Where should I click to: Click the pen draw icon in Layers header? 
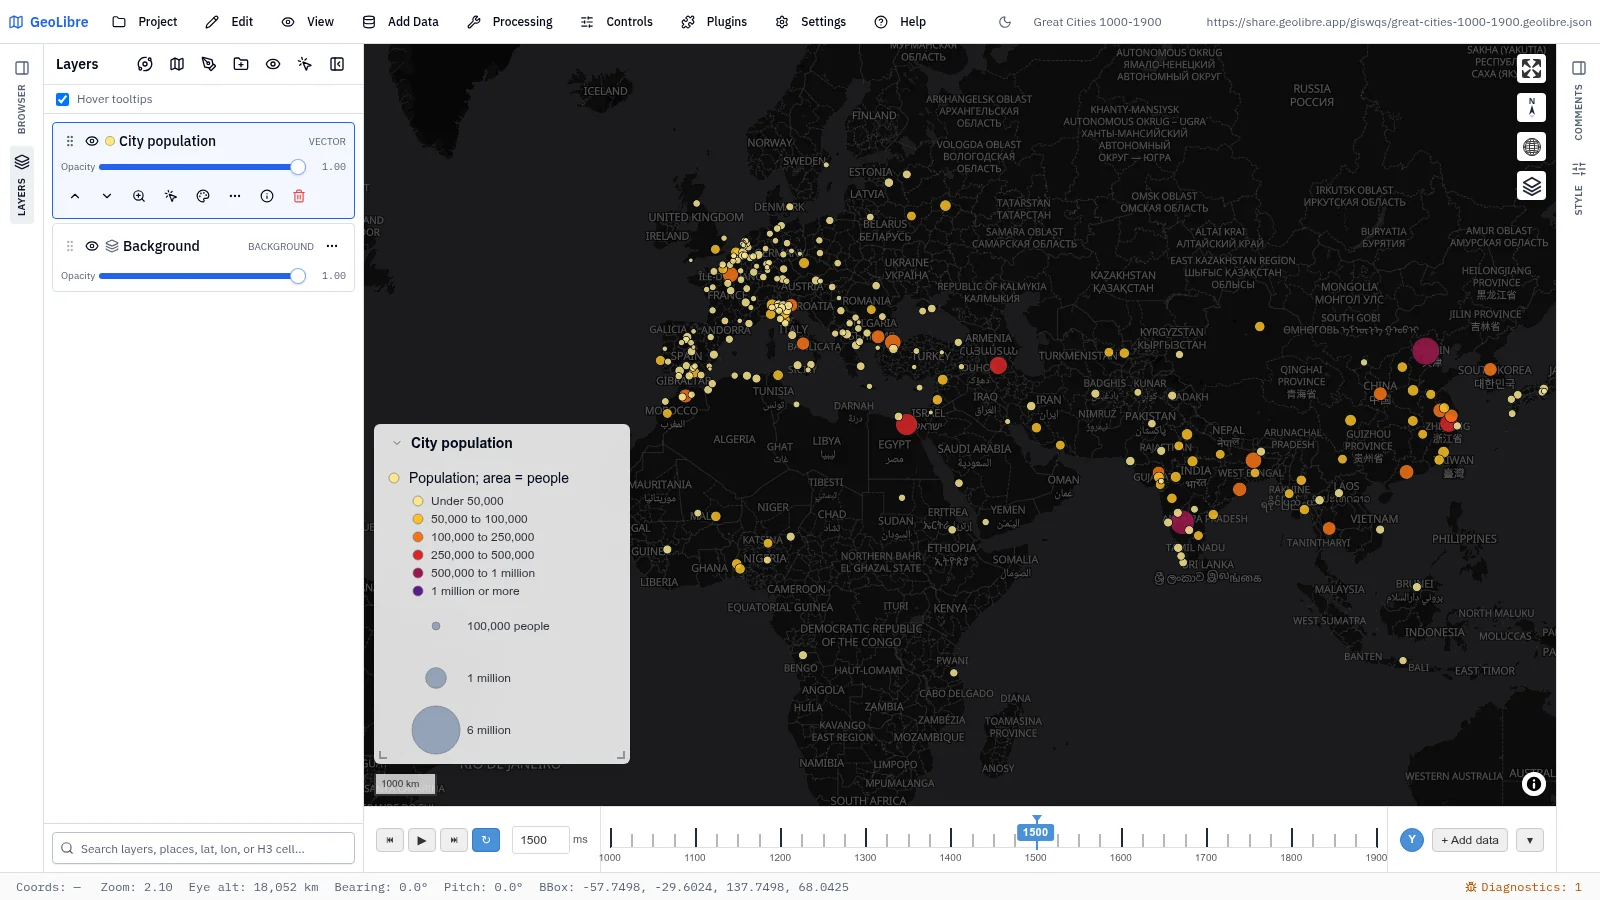209,64
